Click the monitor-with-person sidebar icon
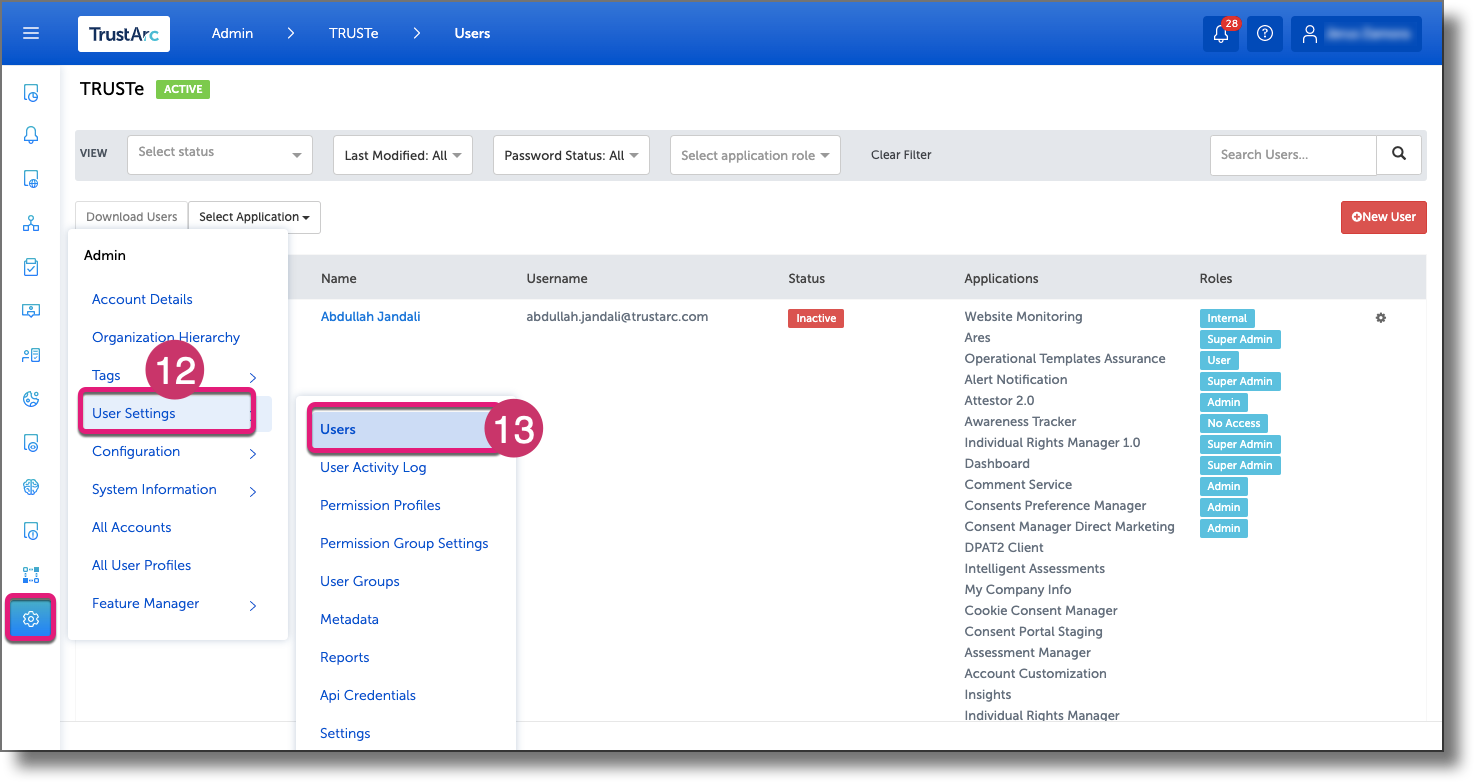The height and width of the screenshot is (783, 1475). (31, 311)
